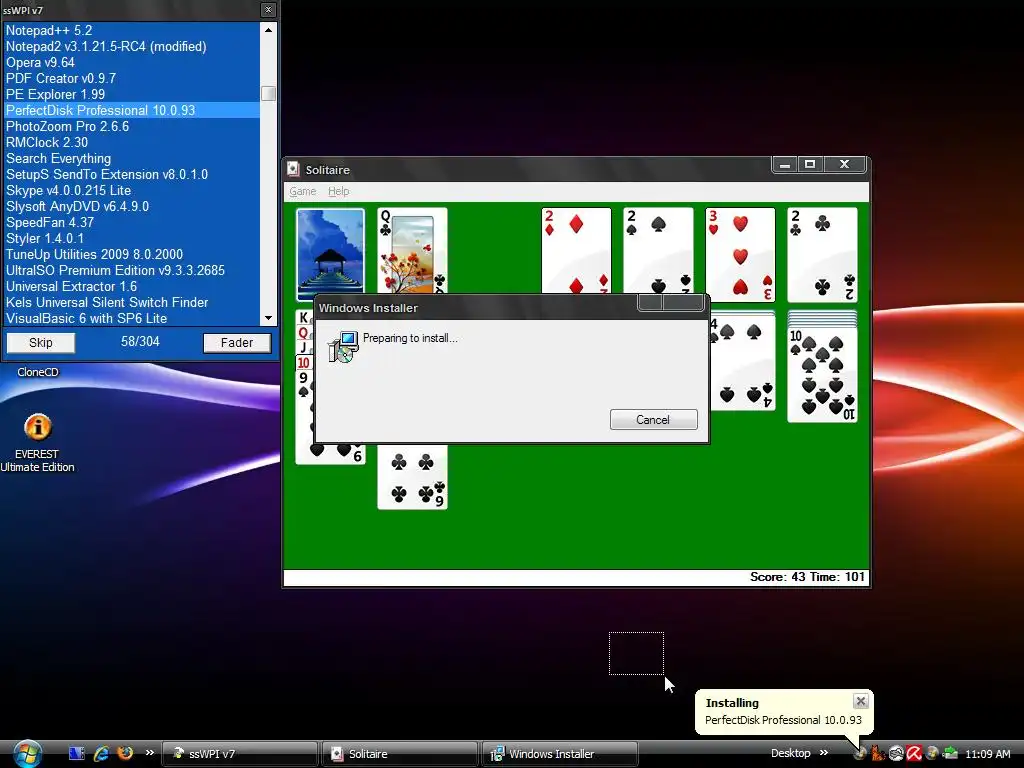Click the CloneCD desktop shortcut label
Viewport: 1024px width, 768px height.
38,372
